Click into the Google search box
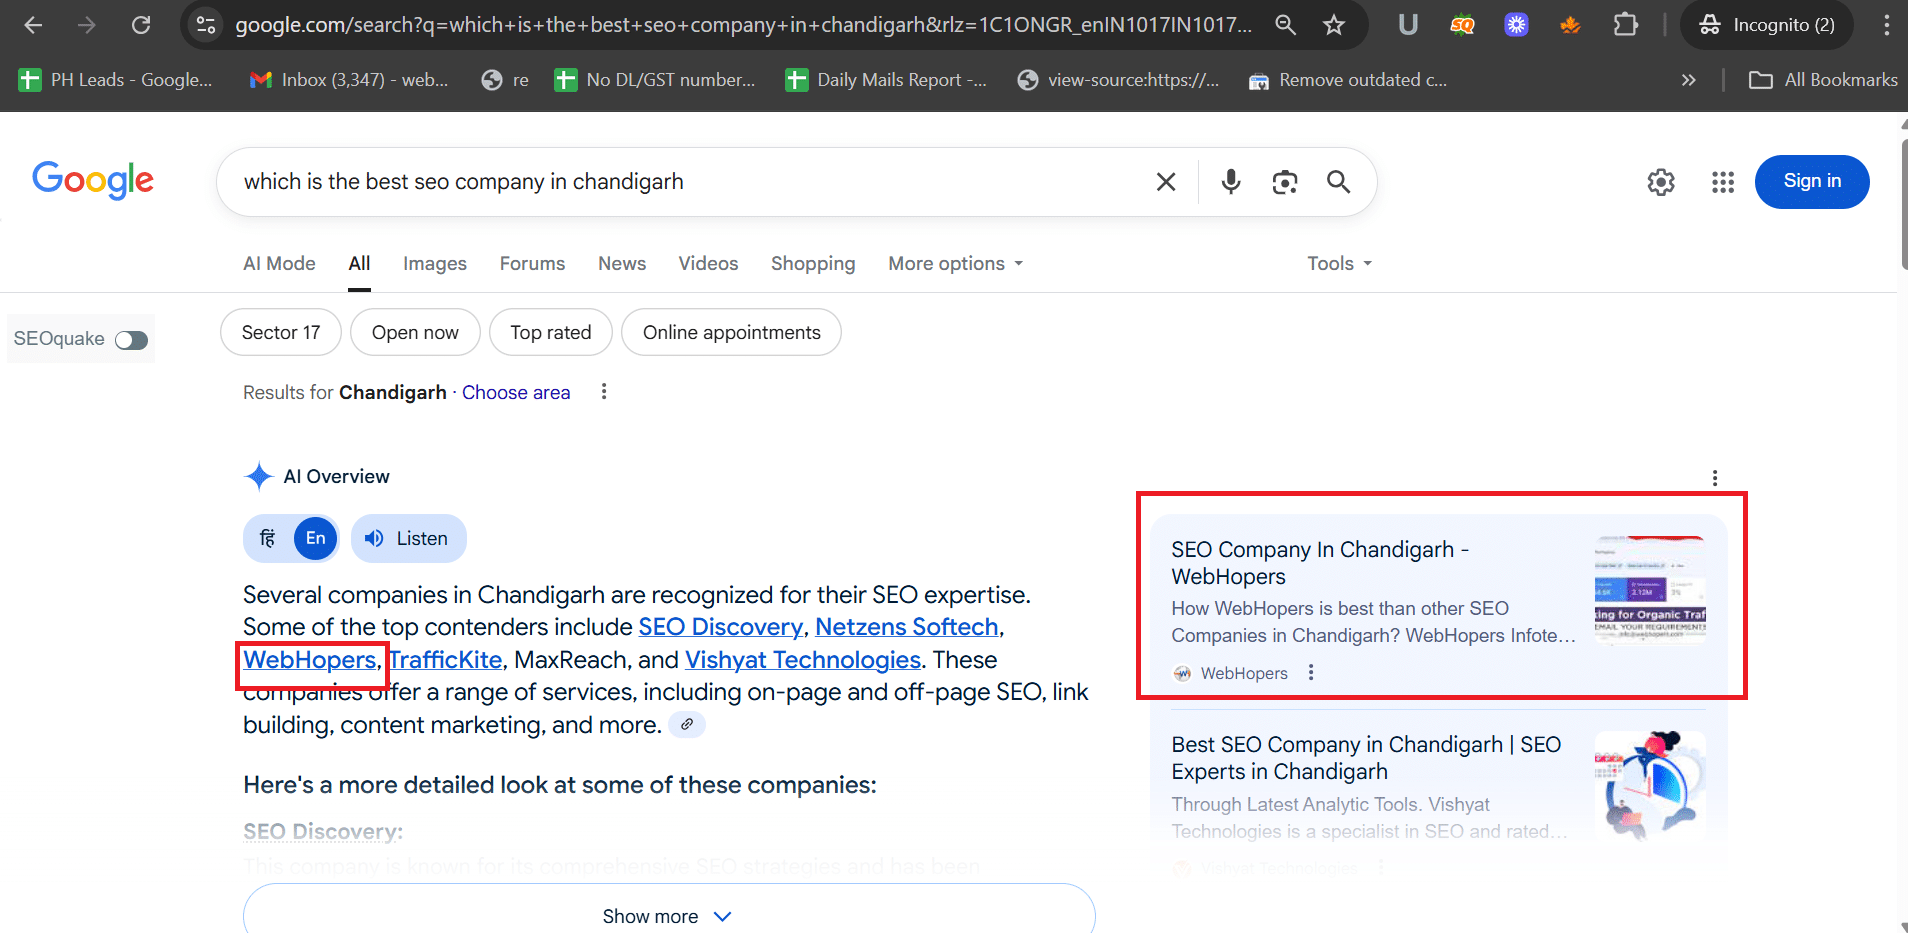 tap(690, 182)
